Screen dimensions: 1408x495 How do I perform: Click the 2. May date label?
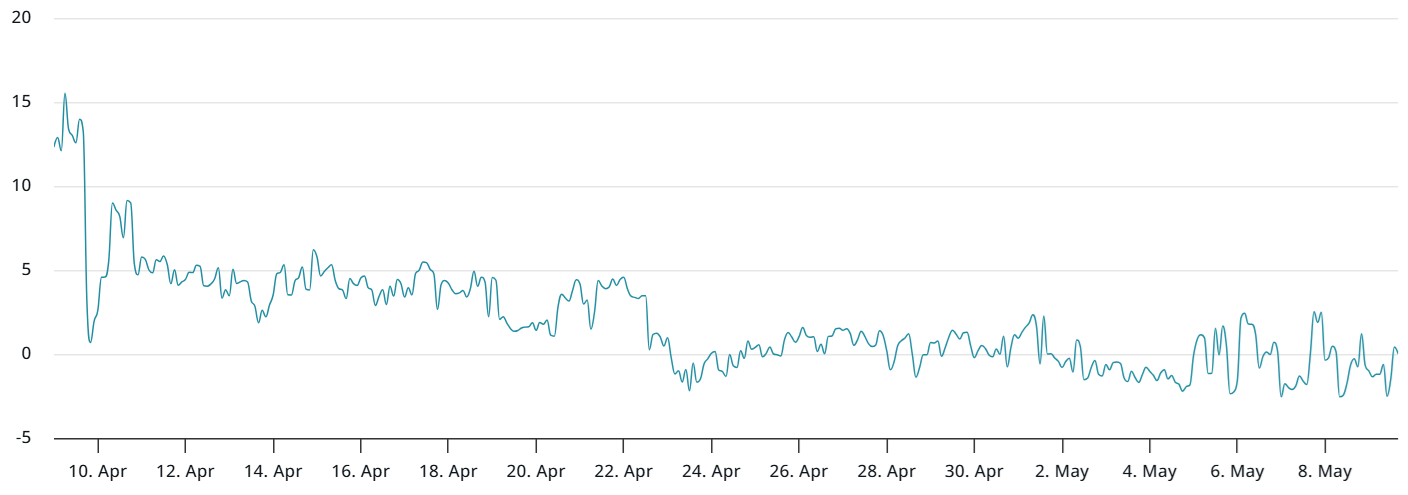tap(1062, 471)
